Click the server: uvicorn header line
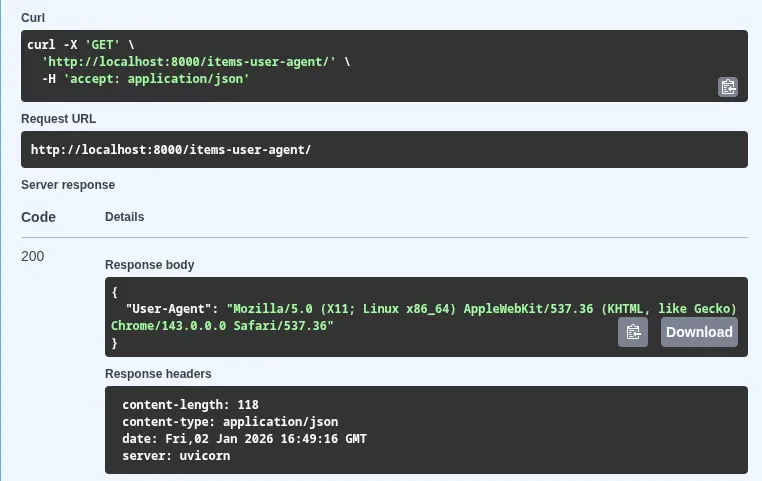Screen dimensions: 762x481 176,456
